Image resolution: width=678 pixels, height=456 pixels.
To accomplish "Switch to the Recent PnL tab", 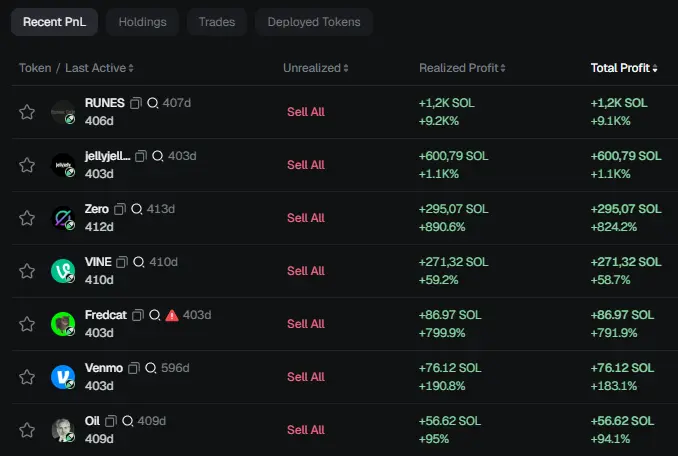I will [54, 22].
